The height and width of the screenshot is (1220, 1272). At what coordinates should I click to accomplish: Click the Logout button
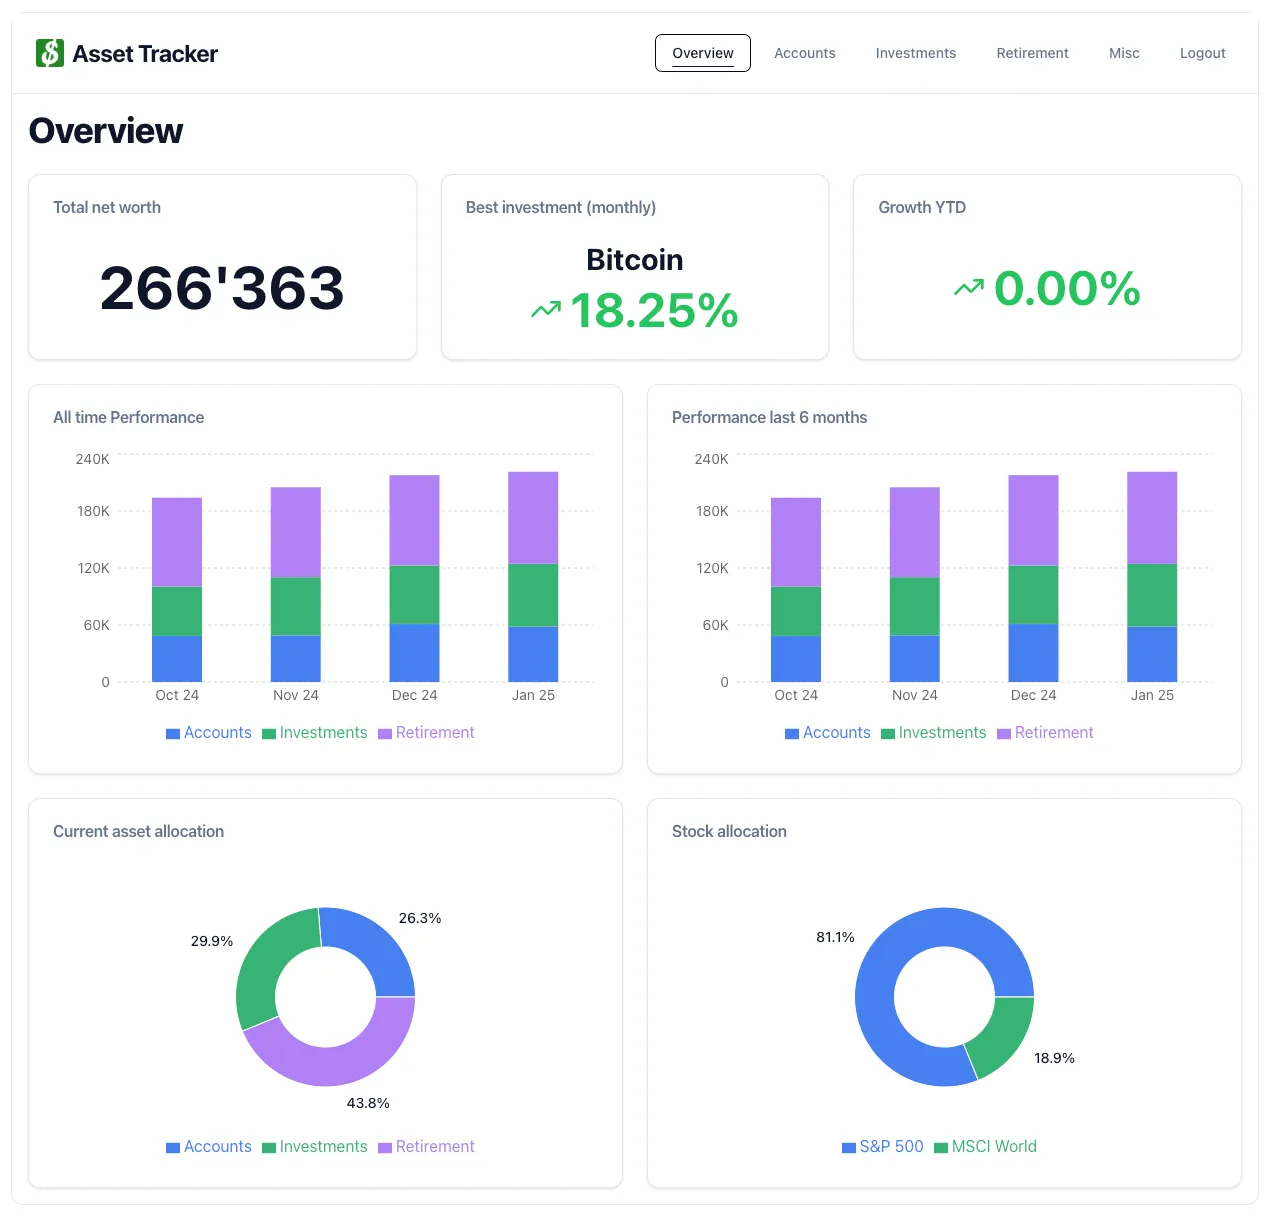coord(1202,53)
